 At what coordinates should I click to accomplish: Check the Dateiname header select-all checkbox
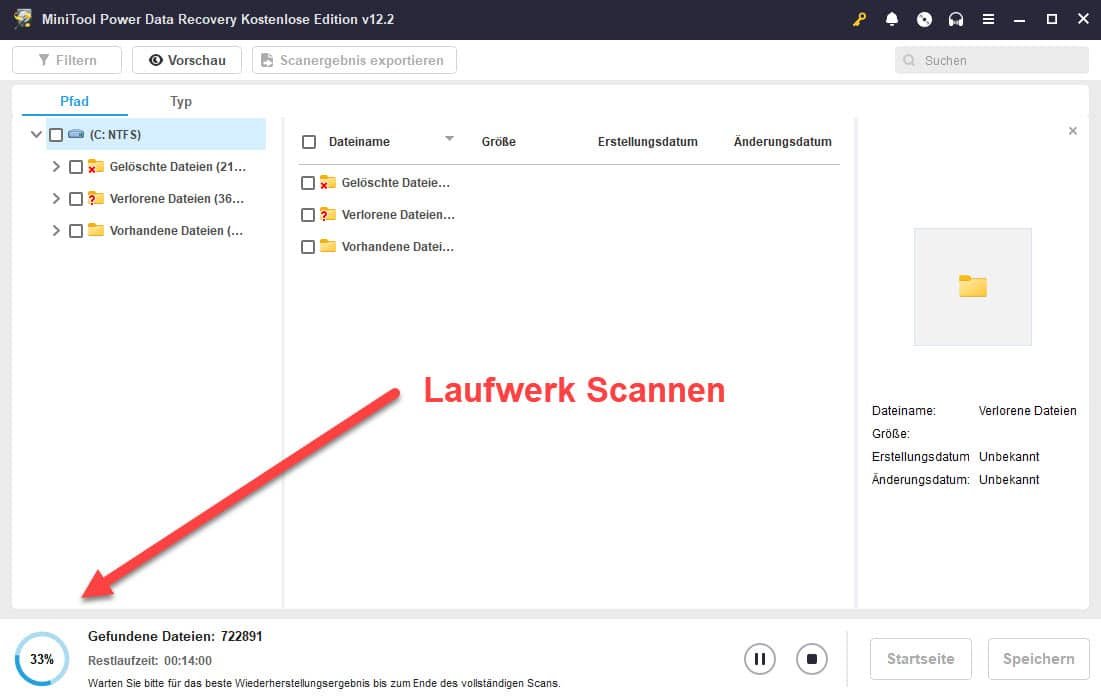click(308, 141)
